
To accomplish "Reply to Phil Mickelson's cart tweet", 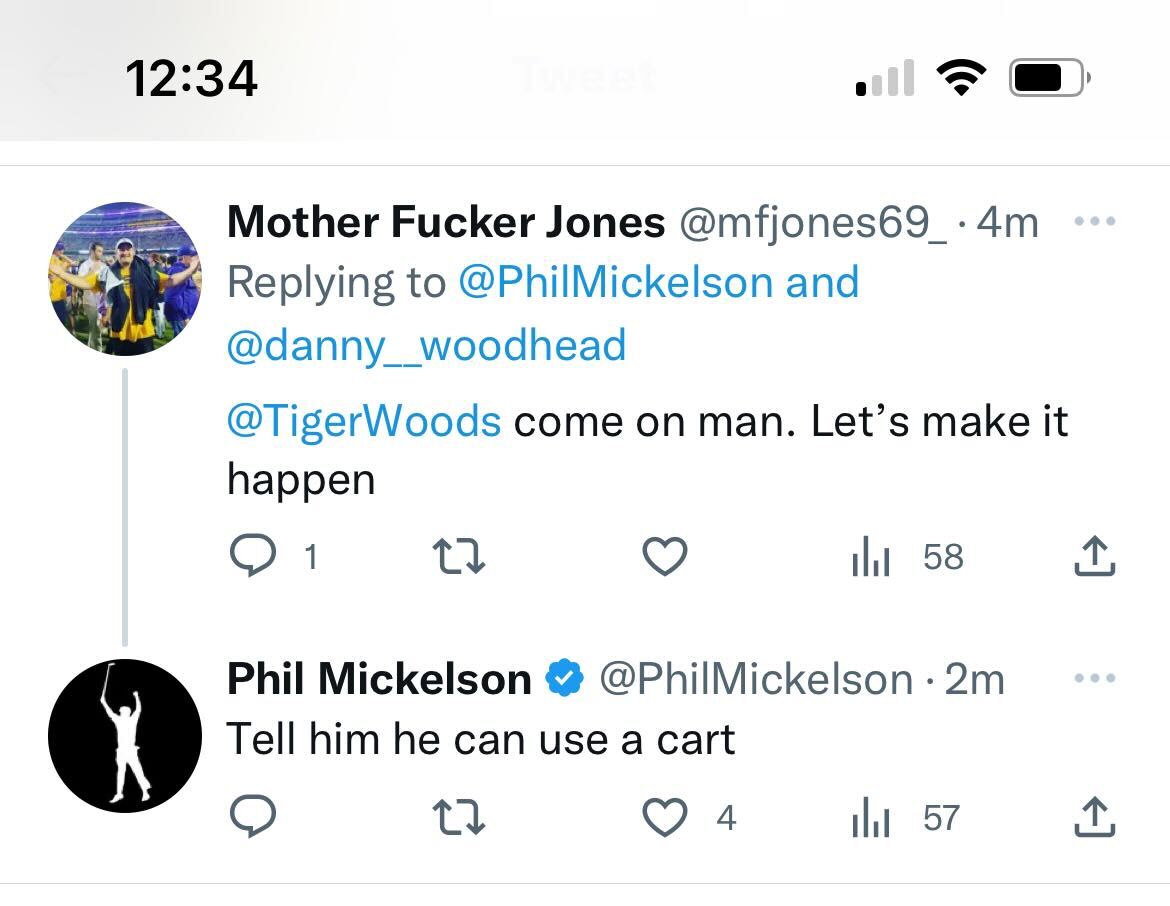I will coord(252,817).
